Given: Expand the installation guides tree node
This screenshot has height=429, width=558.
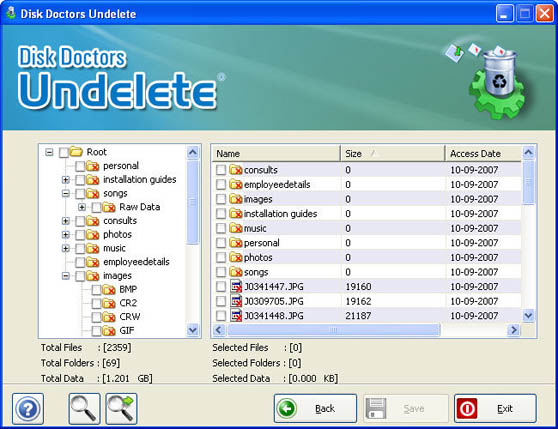Looking at the screenshot, I should coord(65,180).
